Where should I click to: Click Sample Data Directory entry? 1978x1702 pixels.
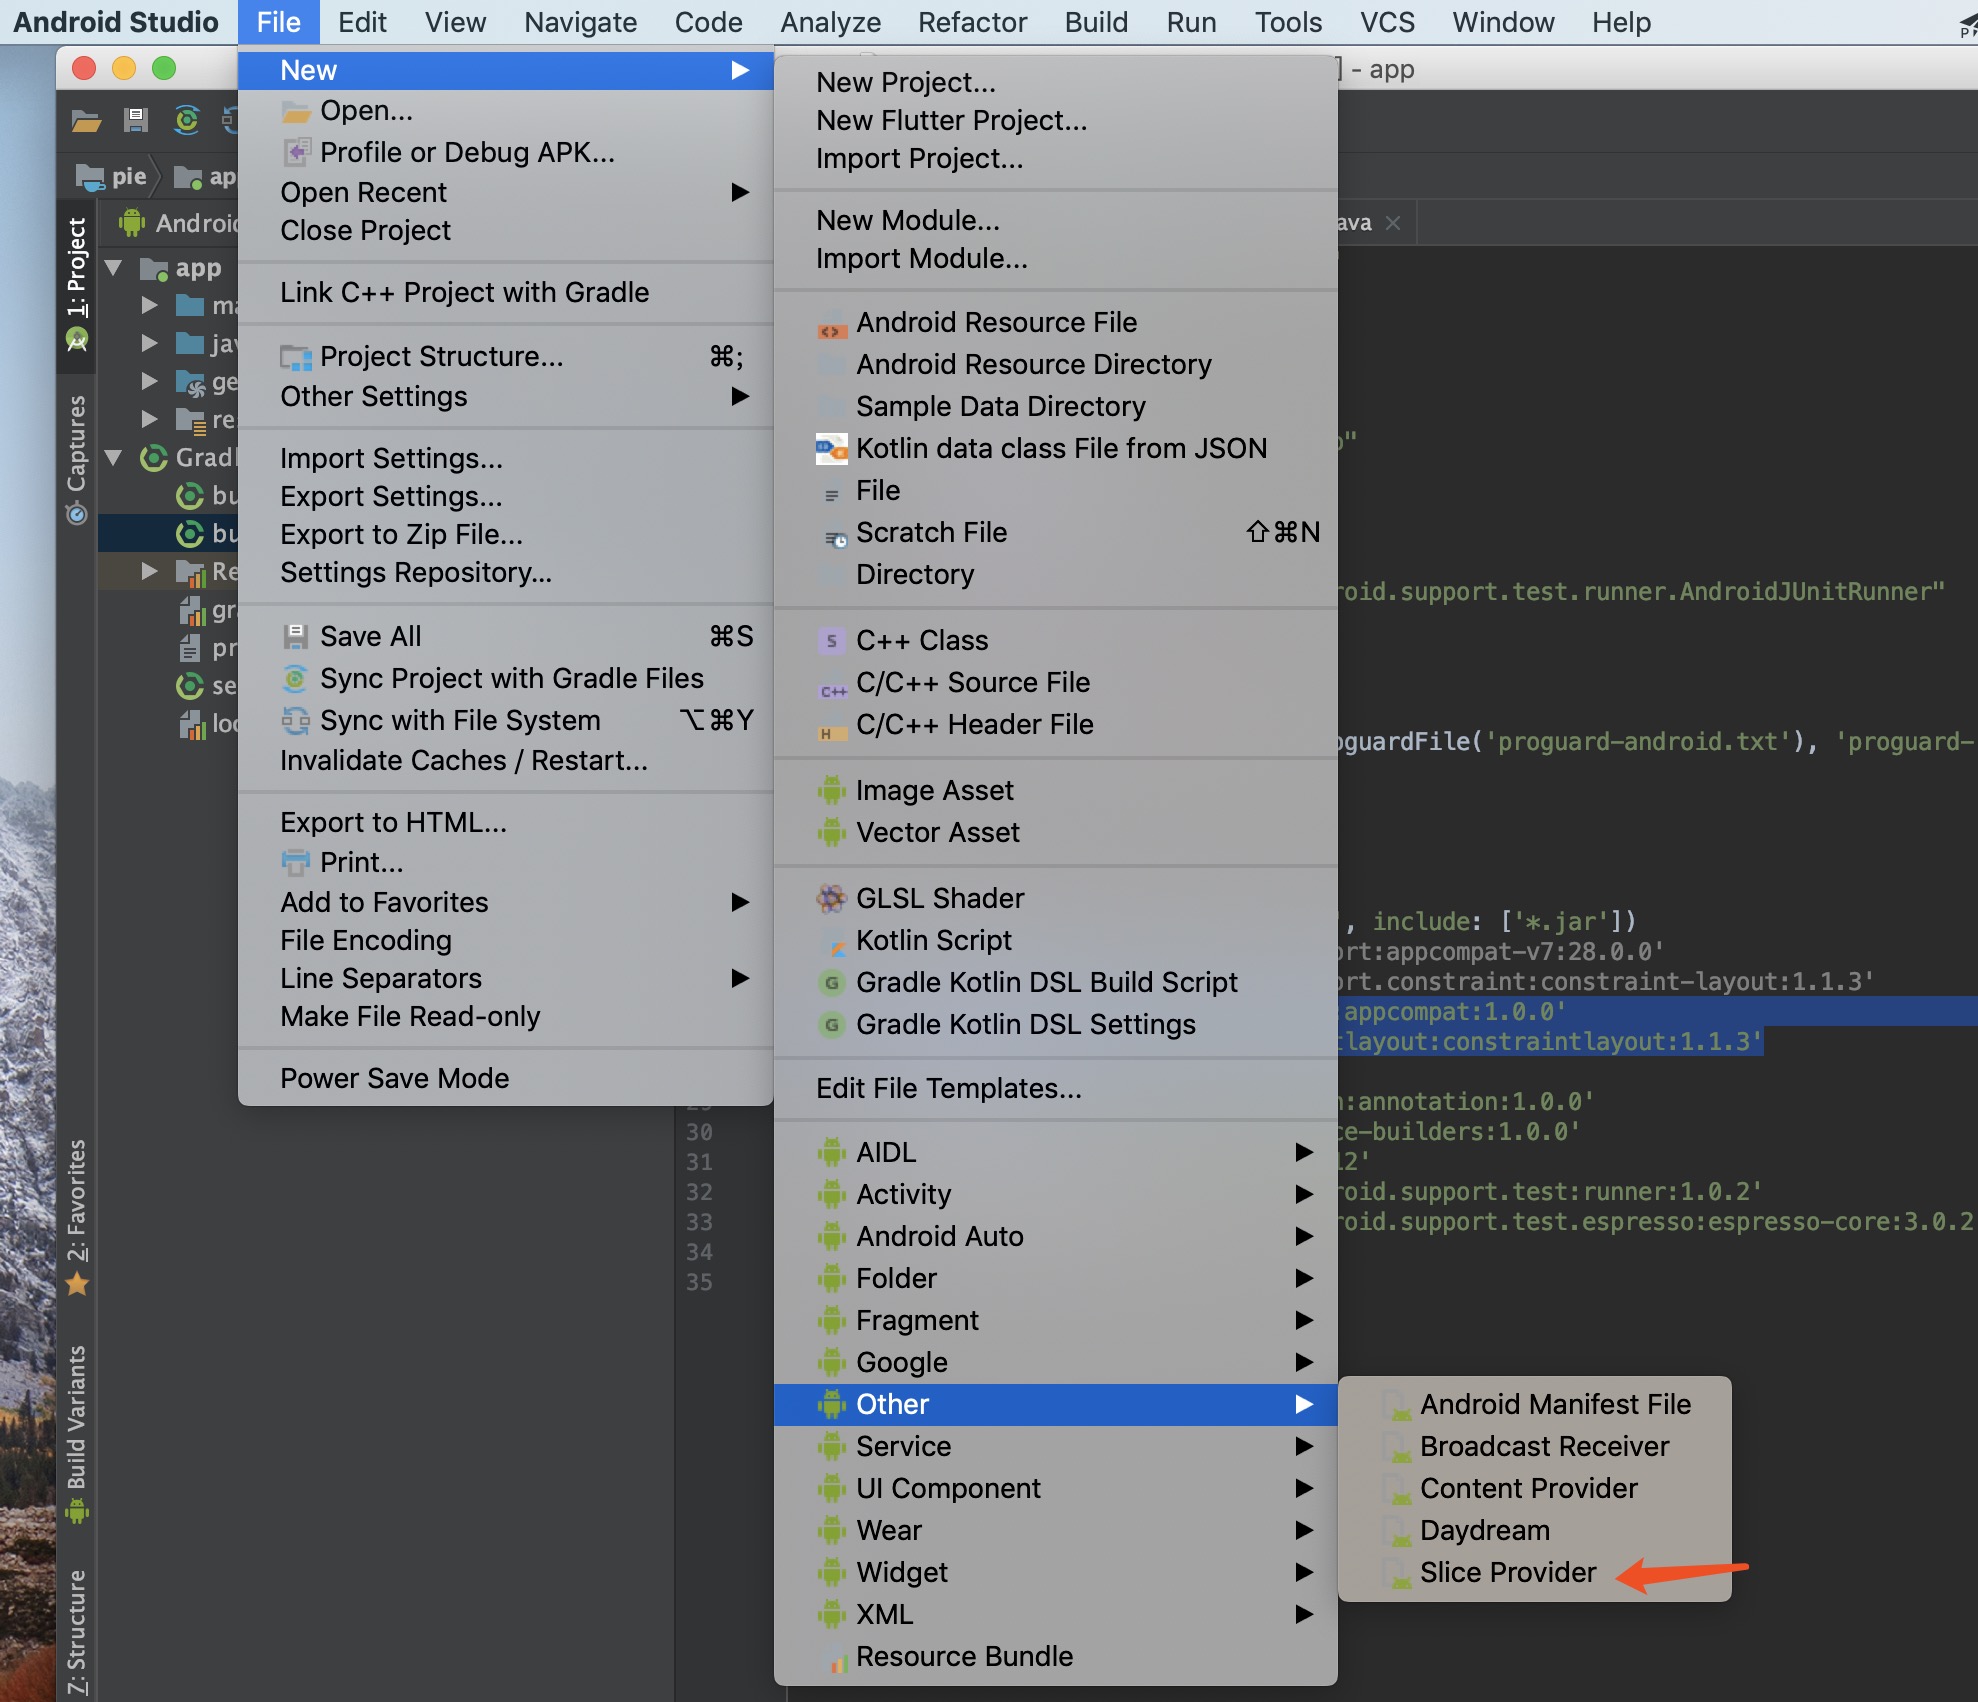click(x=1001, y=407)
